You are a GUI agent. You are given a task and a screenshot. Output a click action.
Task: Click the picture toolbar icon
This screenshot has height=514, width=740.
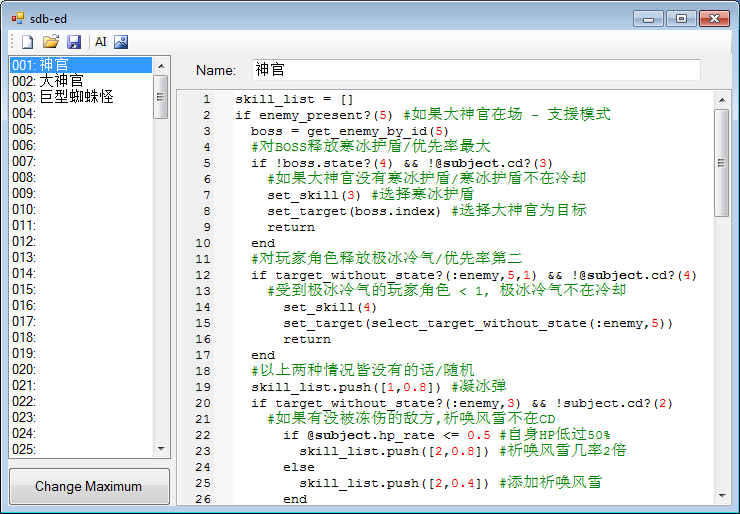tap(121, 42)
